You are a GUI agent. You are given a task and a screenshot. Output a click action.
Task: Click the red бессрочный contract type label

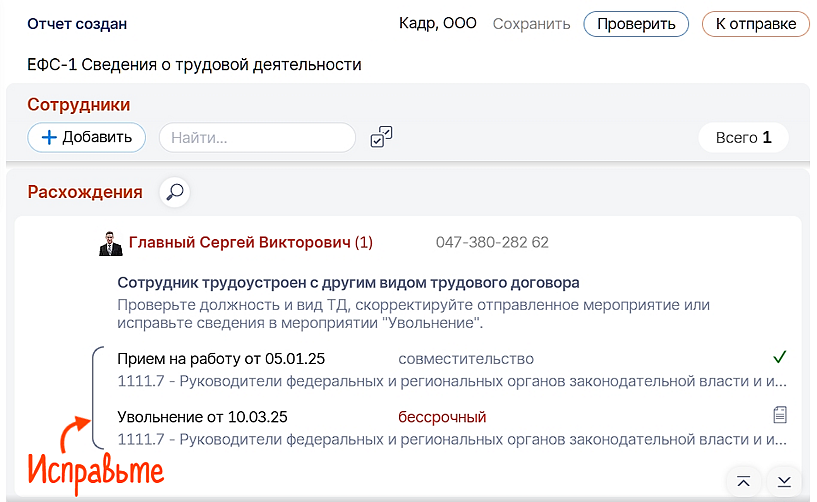tap(442, 417)
